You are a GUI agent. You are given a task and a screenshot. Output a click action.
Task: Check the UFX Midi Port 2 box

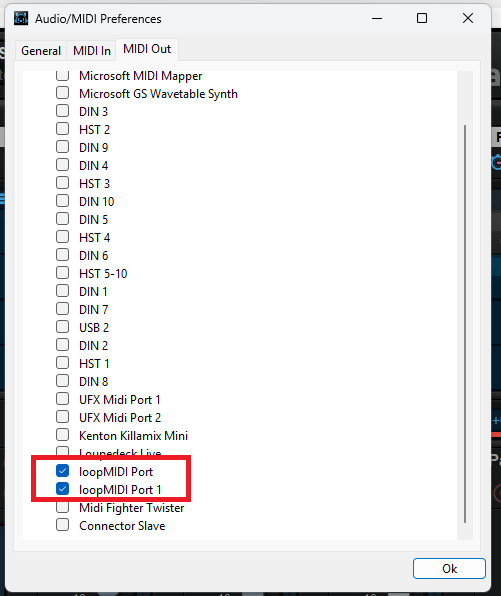(62, 417)
